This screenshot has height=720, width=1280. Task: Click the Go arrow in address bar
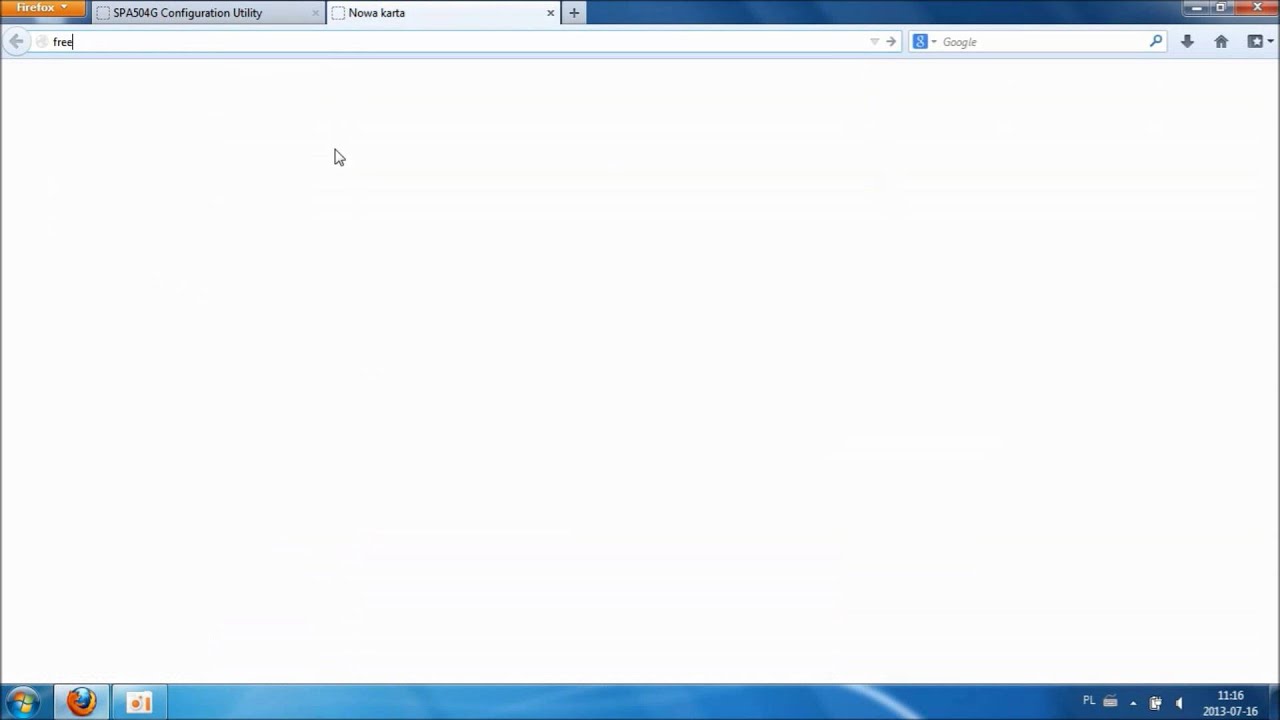click(x=891, y=42)
